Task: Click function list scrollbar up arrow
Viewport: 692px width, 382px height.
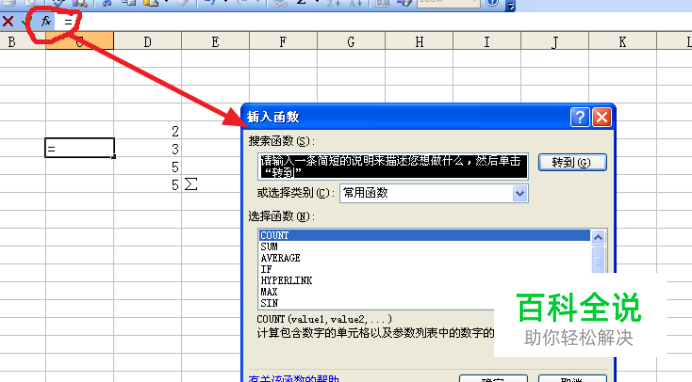Action: (598, 238)
